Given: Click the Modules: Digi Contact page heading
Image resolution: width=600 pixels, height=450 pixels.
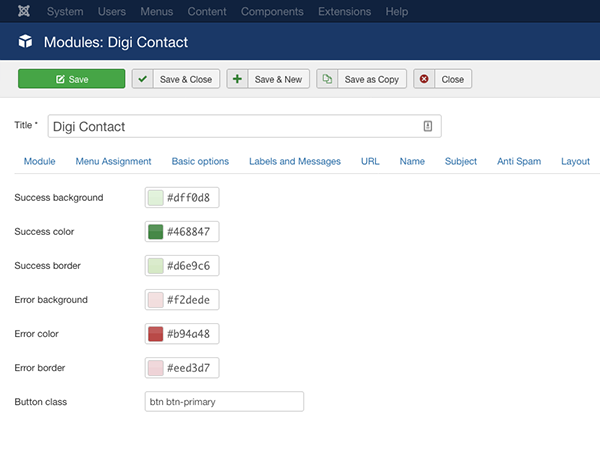Looking at the screenshot, I should coord(116,42).
